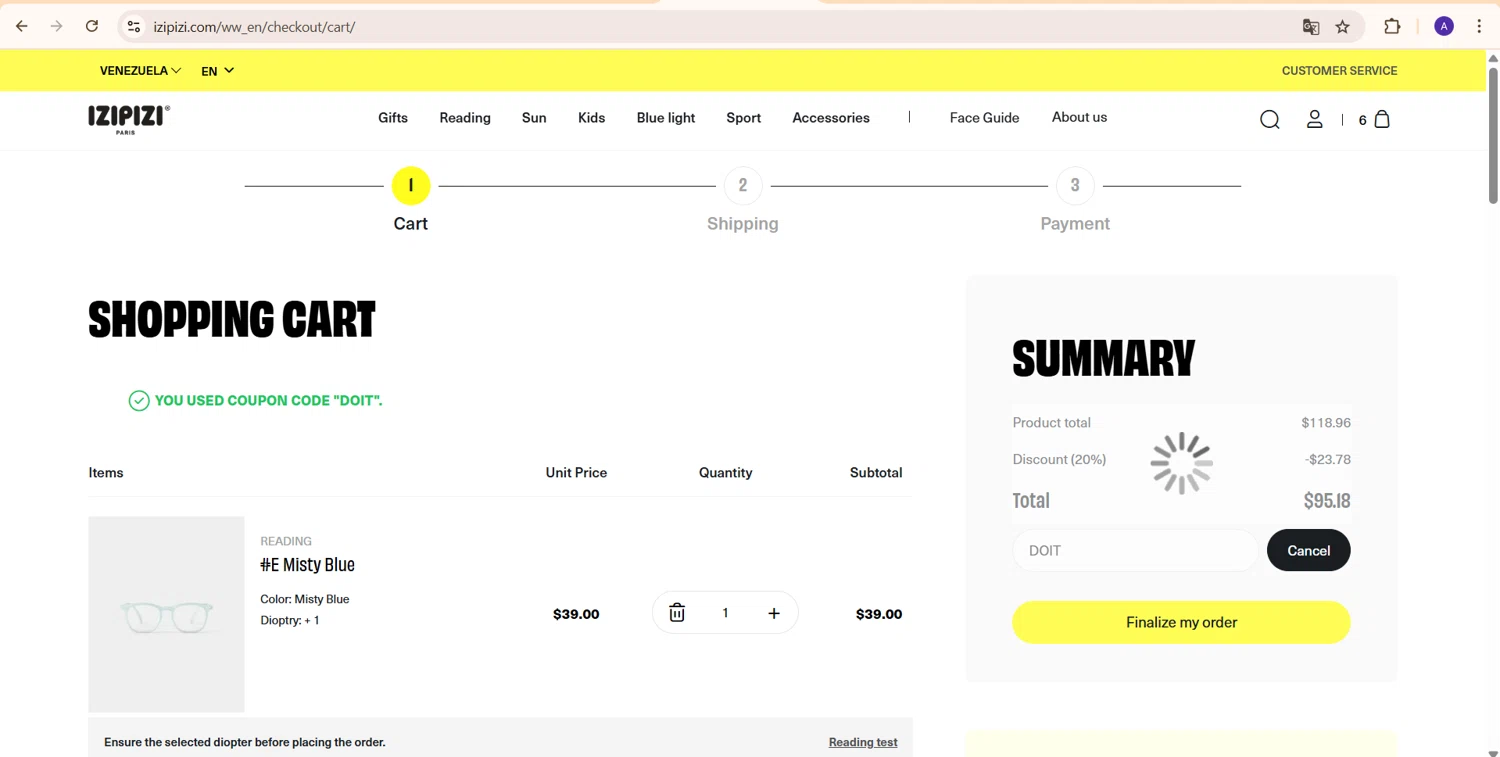Image resolution: width=1500 pixels, height=757 pixels.
Task: Click the Color: Misty Blue text
Action: pos(305,599)
